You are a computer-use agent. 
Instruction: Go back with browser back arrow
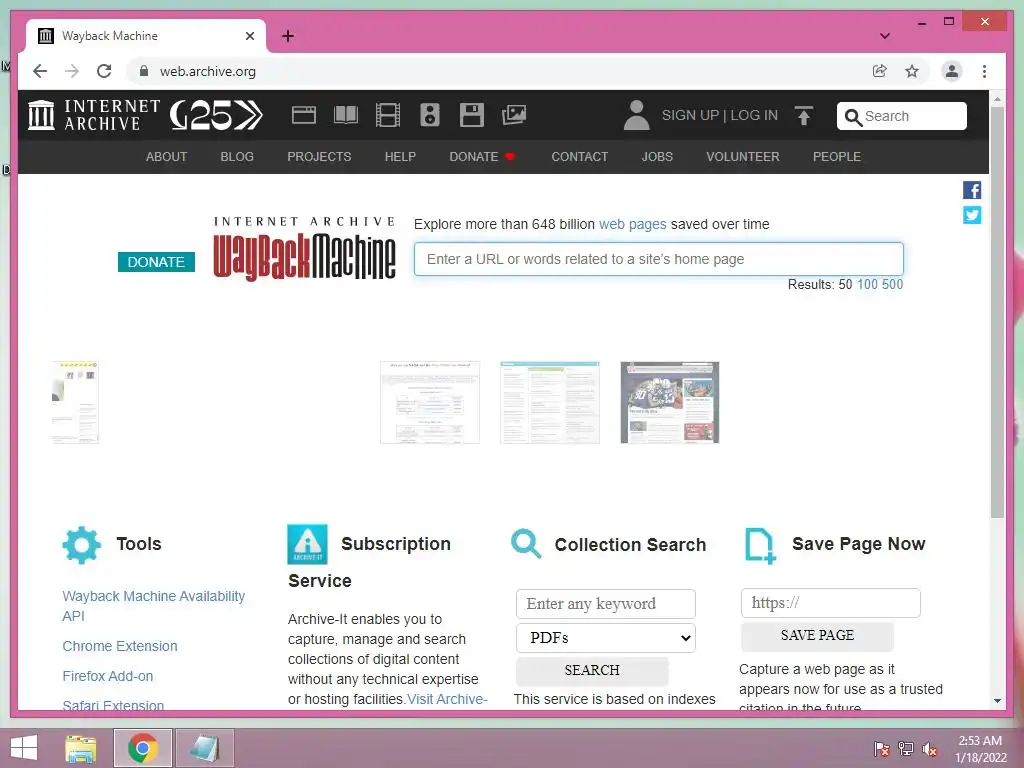click(x=40, y=71)
